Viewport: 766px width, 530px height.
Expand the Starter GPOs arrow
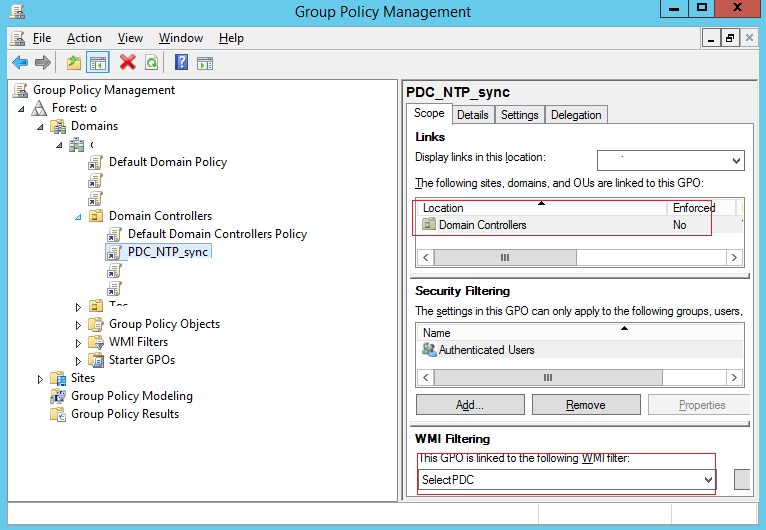pyautogui.click(x=78, y=361)
